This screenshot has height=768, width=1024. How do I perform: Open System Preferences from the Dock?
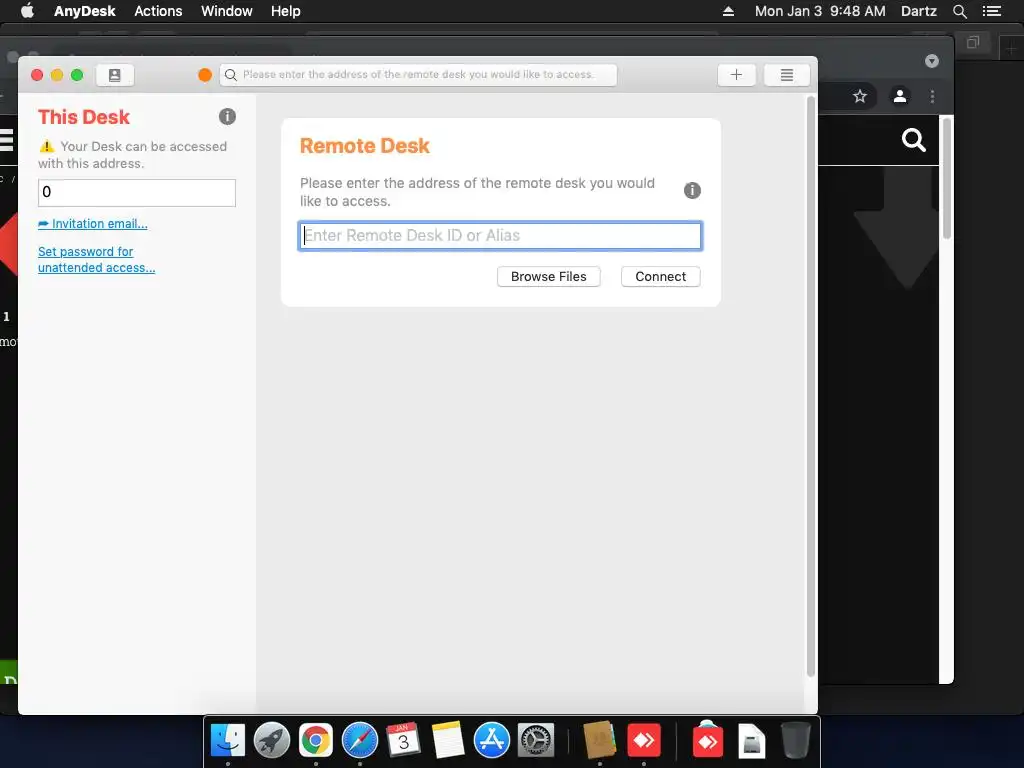click(536, 741)
